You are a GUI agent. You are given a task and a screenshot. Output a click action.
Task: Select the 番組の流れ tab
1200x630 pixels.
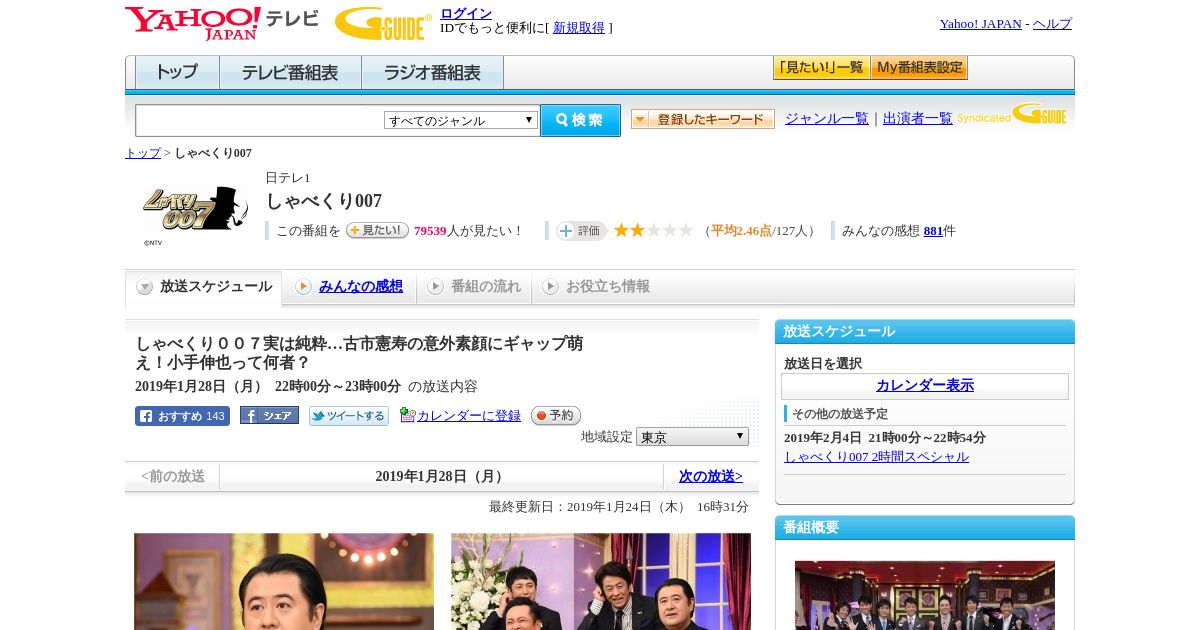pos(474,287)
